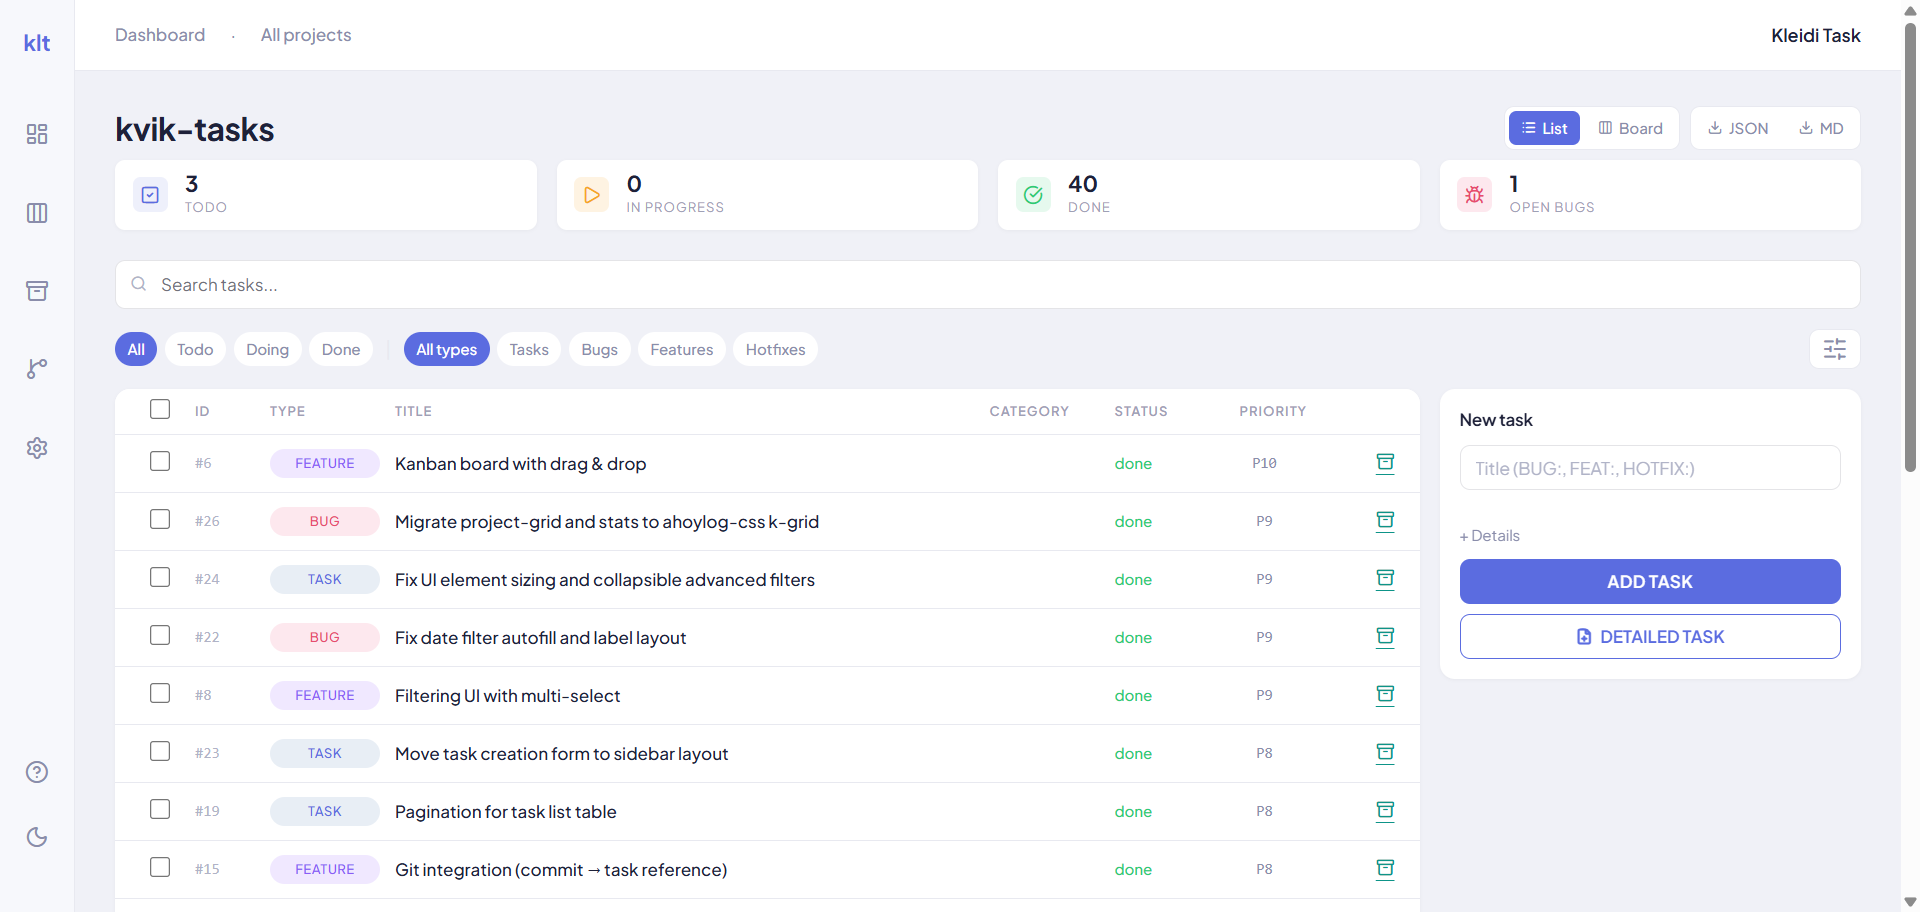Archive task #19 Pagination
The image size is (1920, 912).
point(1385,811)
